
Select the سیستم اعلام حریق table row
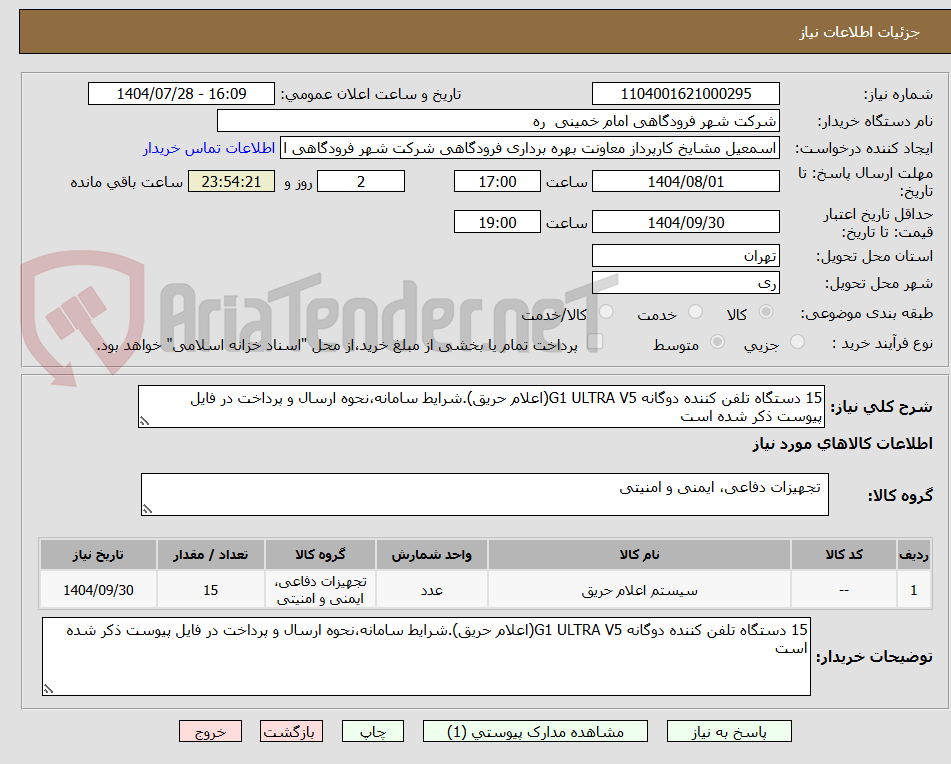pyautogui.click(x=643, y=589)
